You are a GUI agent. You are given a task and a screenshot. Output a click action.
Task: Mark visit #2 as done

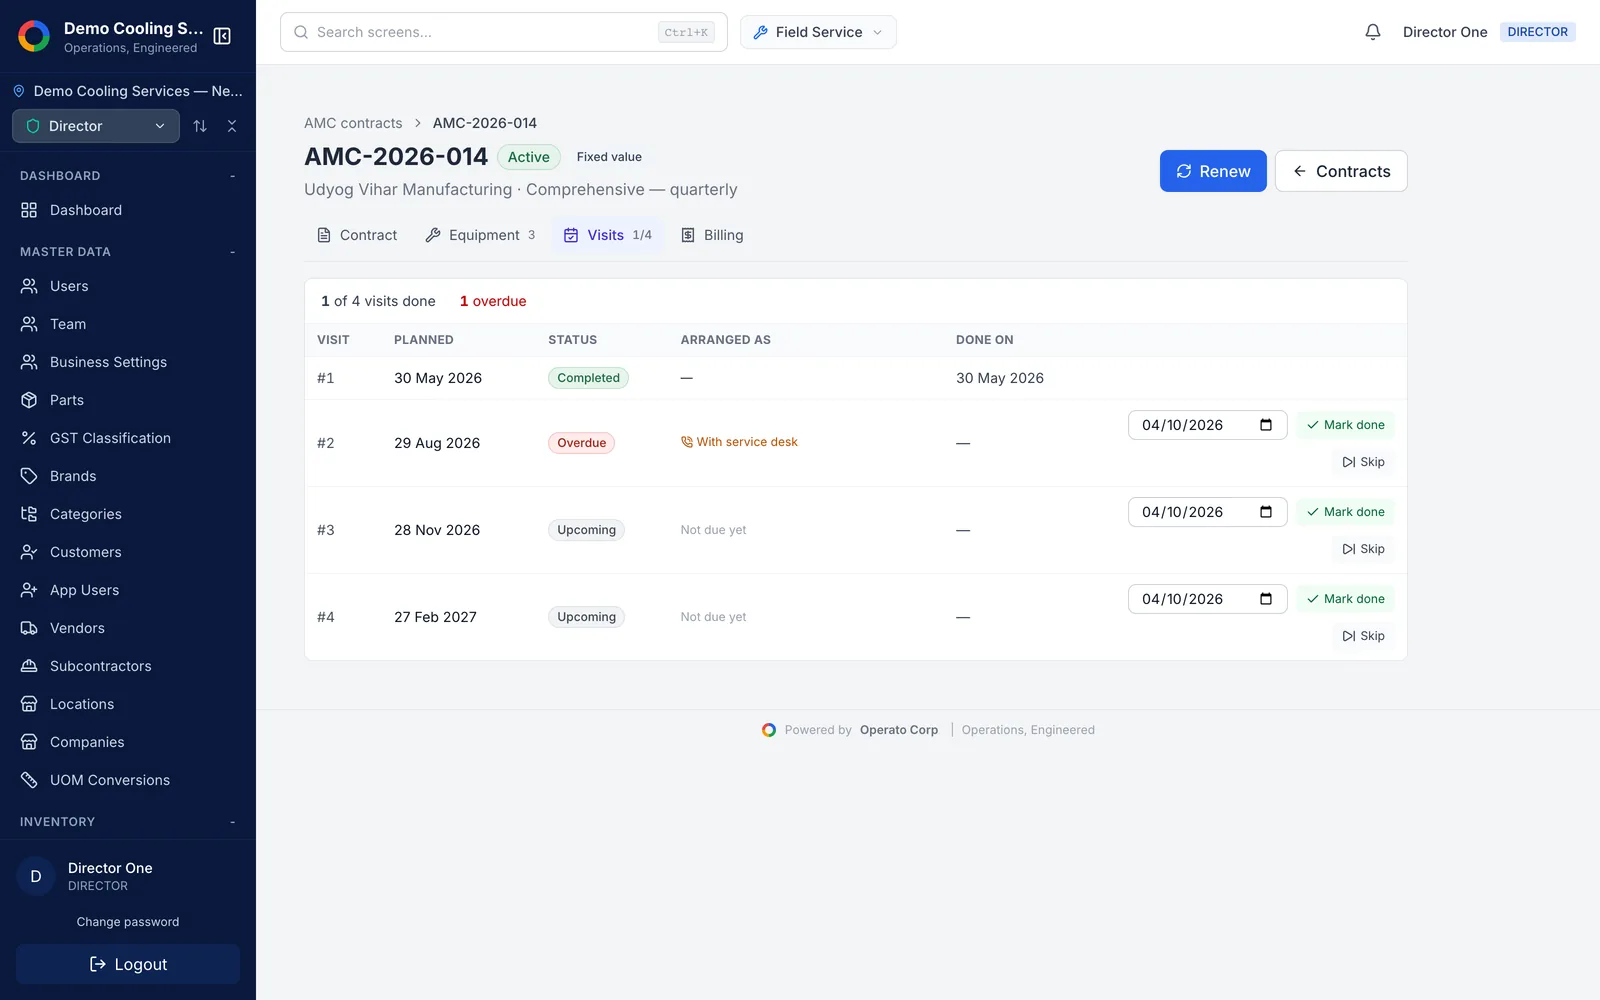[1345, 425]
